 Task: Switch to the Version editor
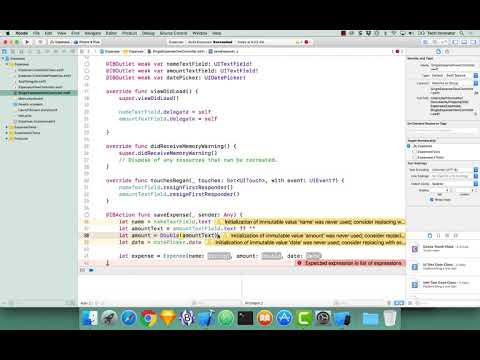point(444,42)
